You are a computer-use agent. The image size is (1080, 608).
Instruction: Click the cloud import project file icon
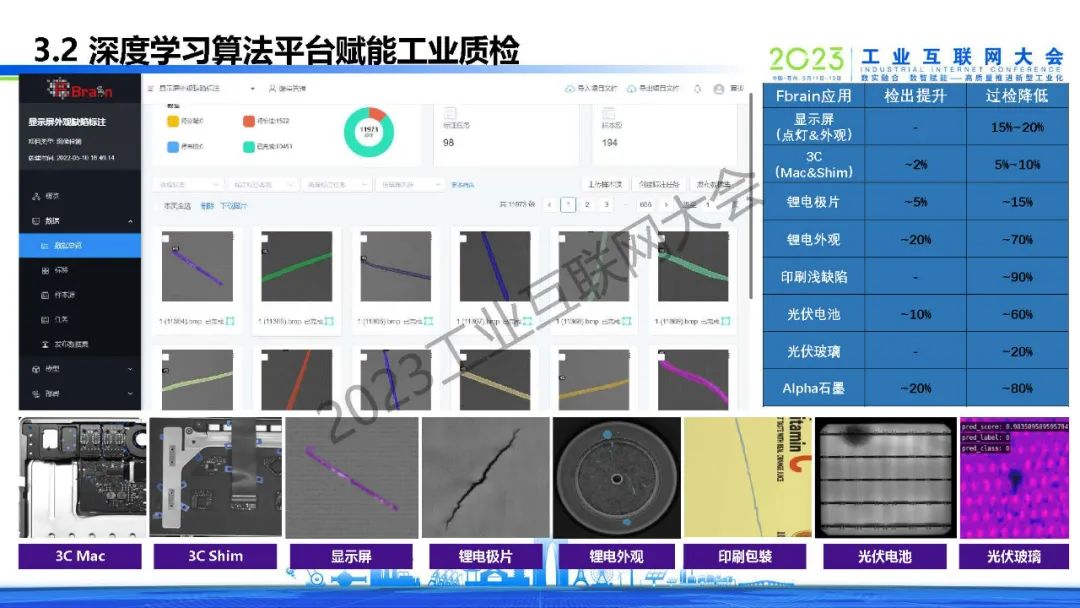570,89
